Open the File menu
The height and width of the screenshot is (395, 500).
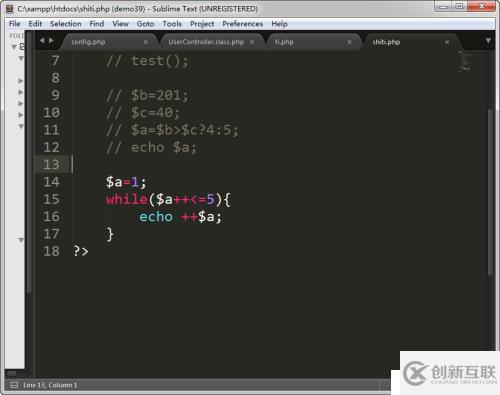click(14, 24)
